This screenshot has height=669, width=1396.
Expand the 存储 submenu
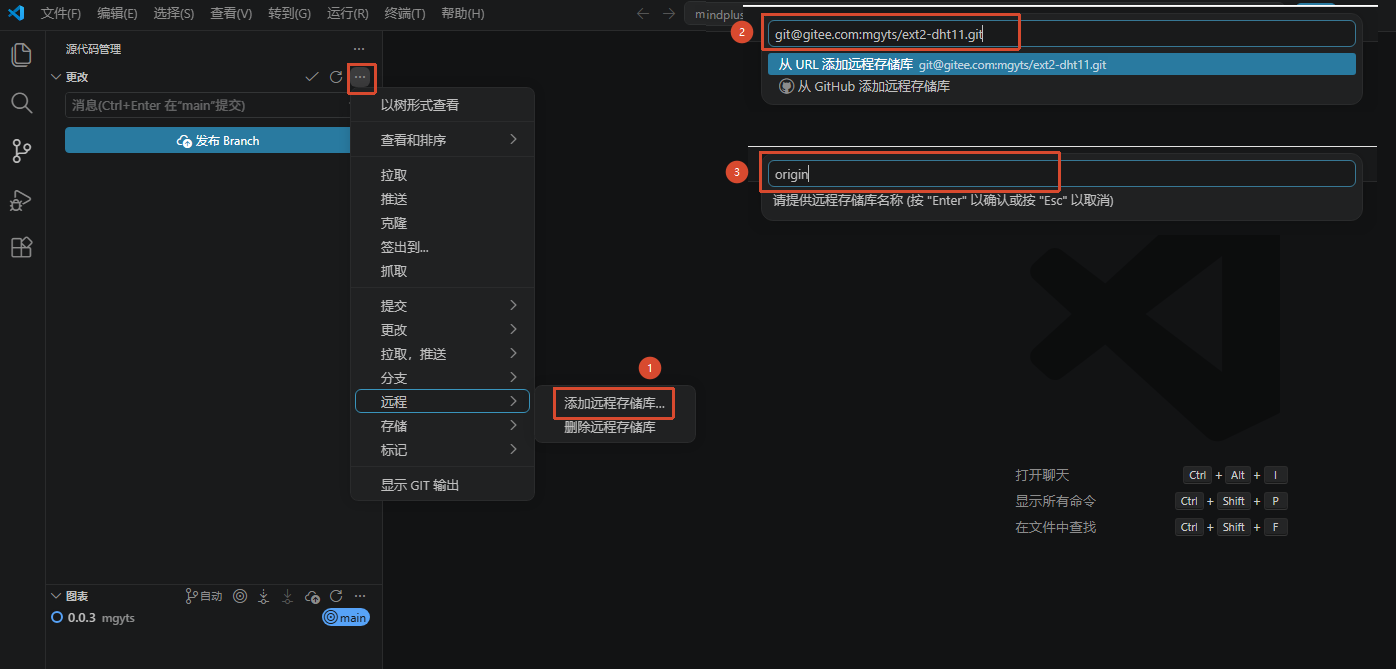(x=442, y=426)
